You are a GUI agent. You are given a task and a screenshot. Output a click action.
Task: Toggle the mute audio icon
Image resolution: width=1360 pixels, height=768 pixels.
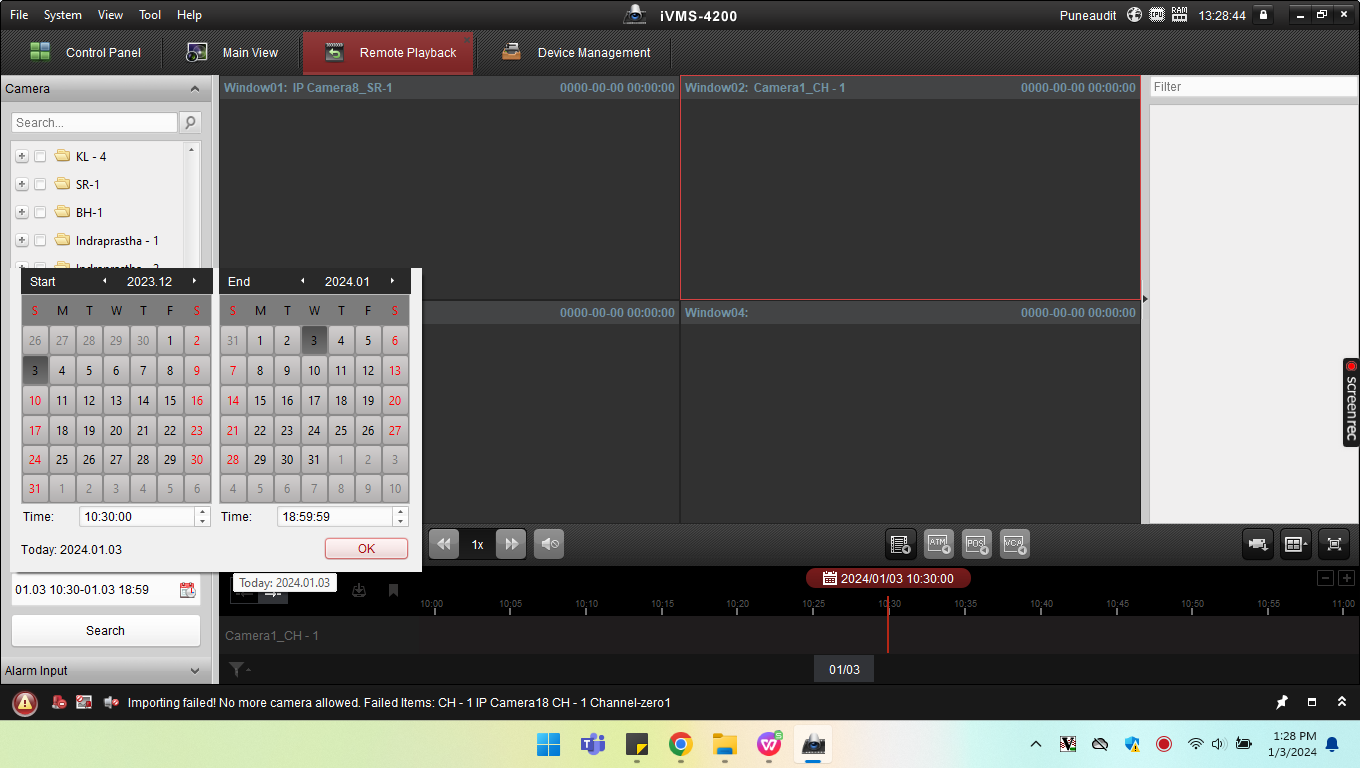pos(549,544)
